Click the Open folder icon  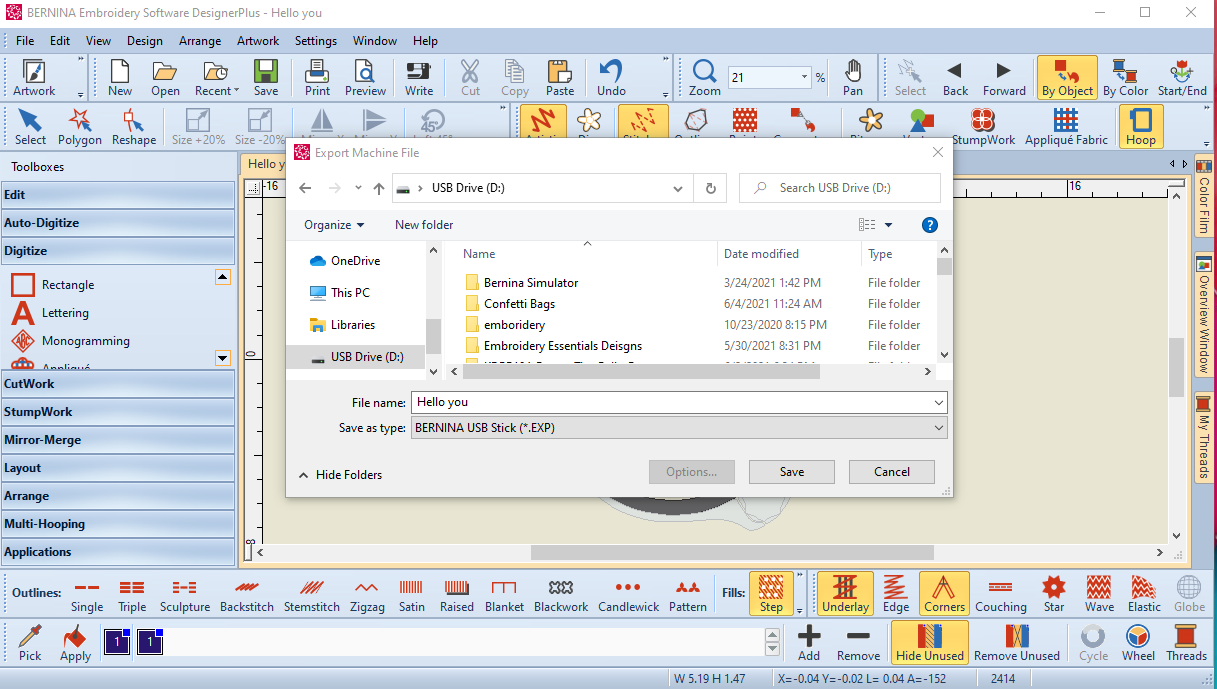click(165, 77)
